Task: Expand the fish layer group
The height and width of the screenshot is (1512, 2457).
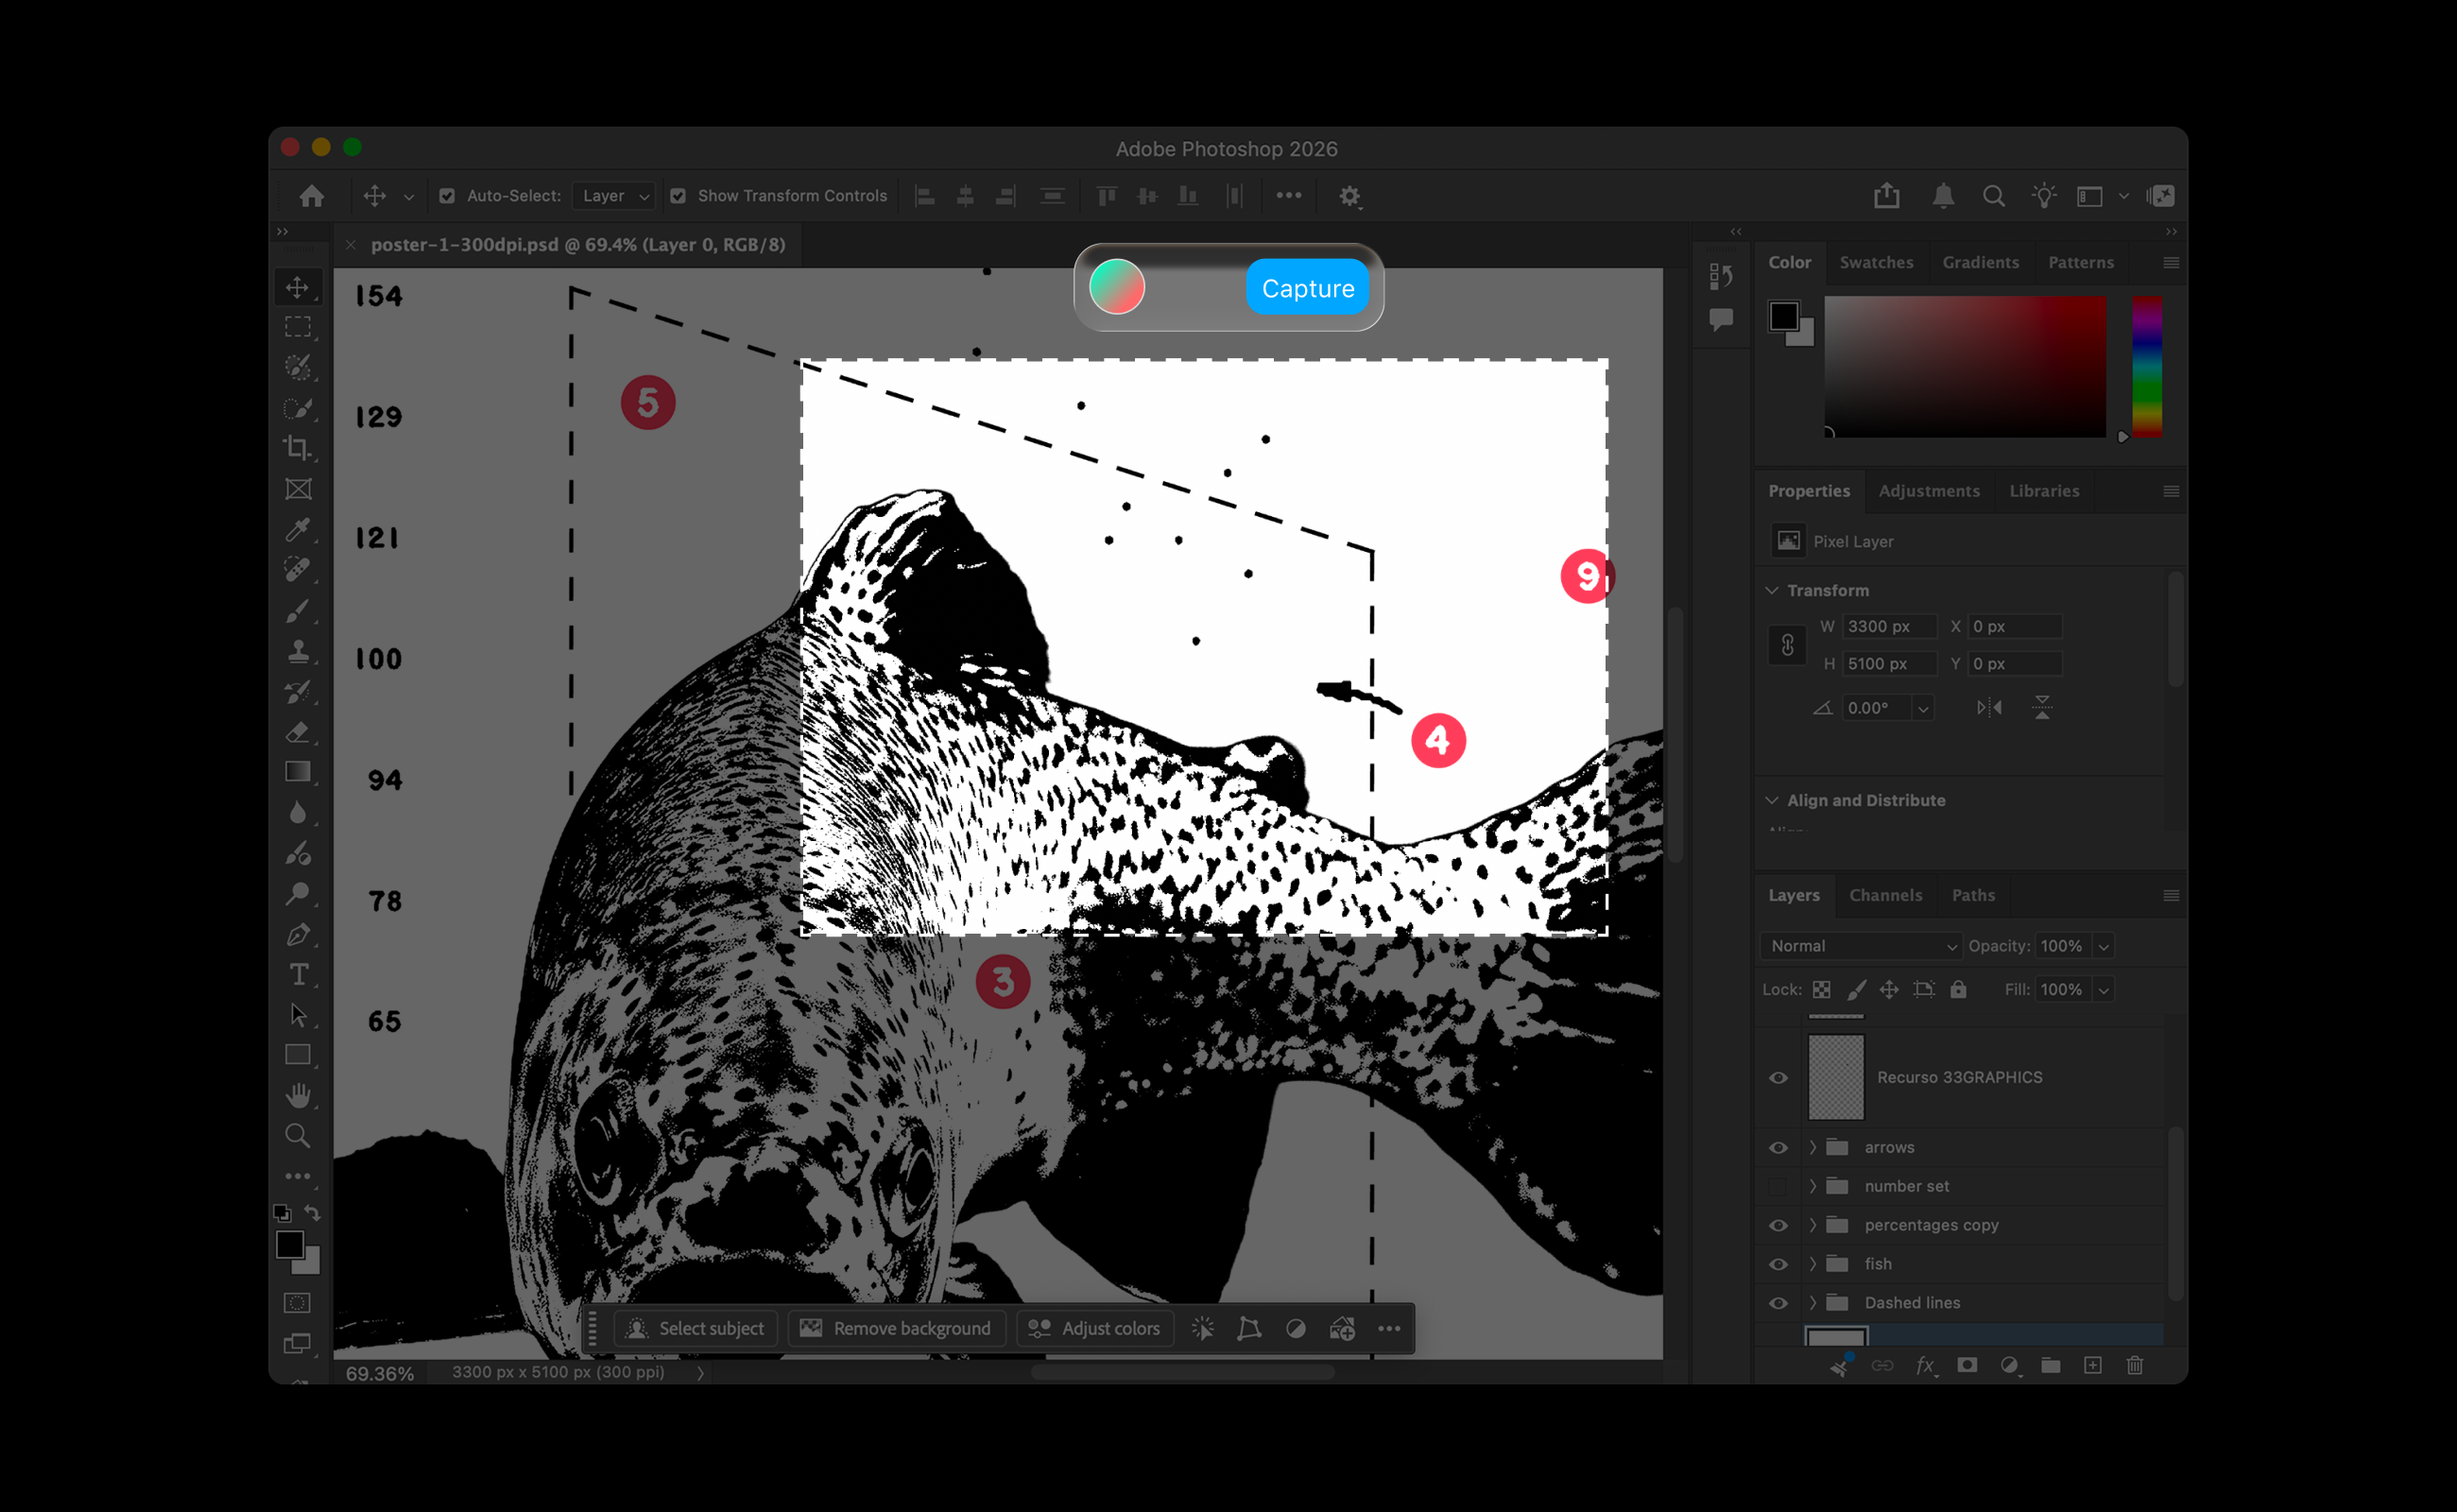Action: click(1812, 1265)
